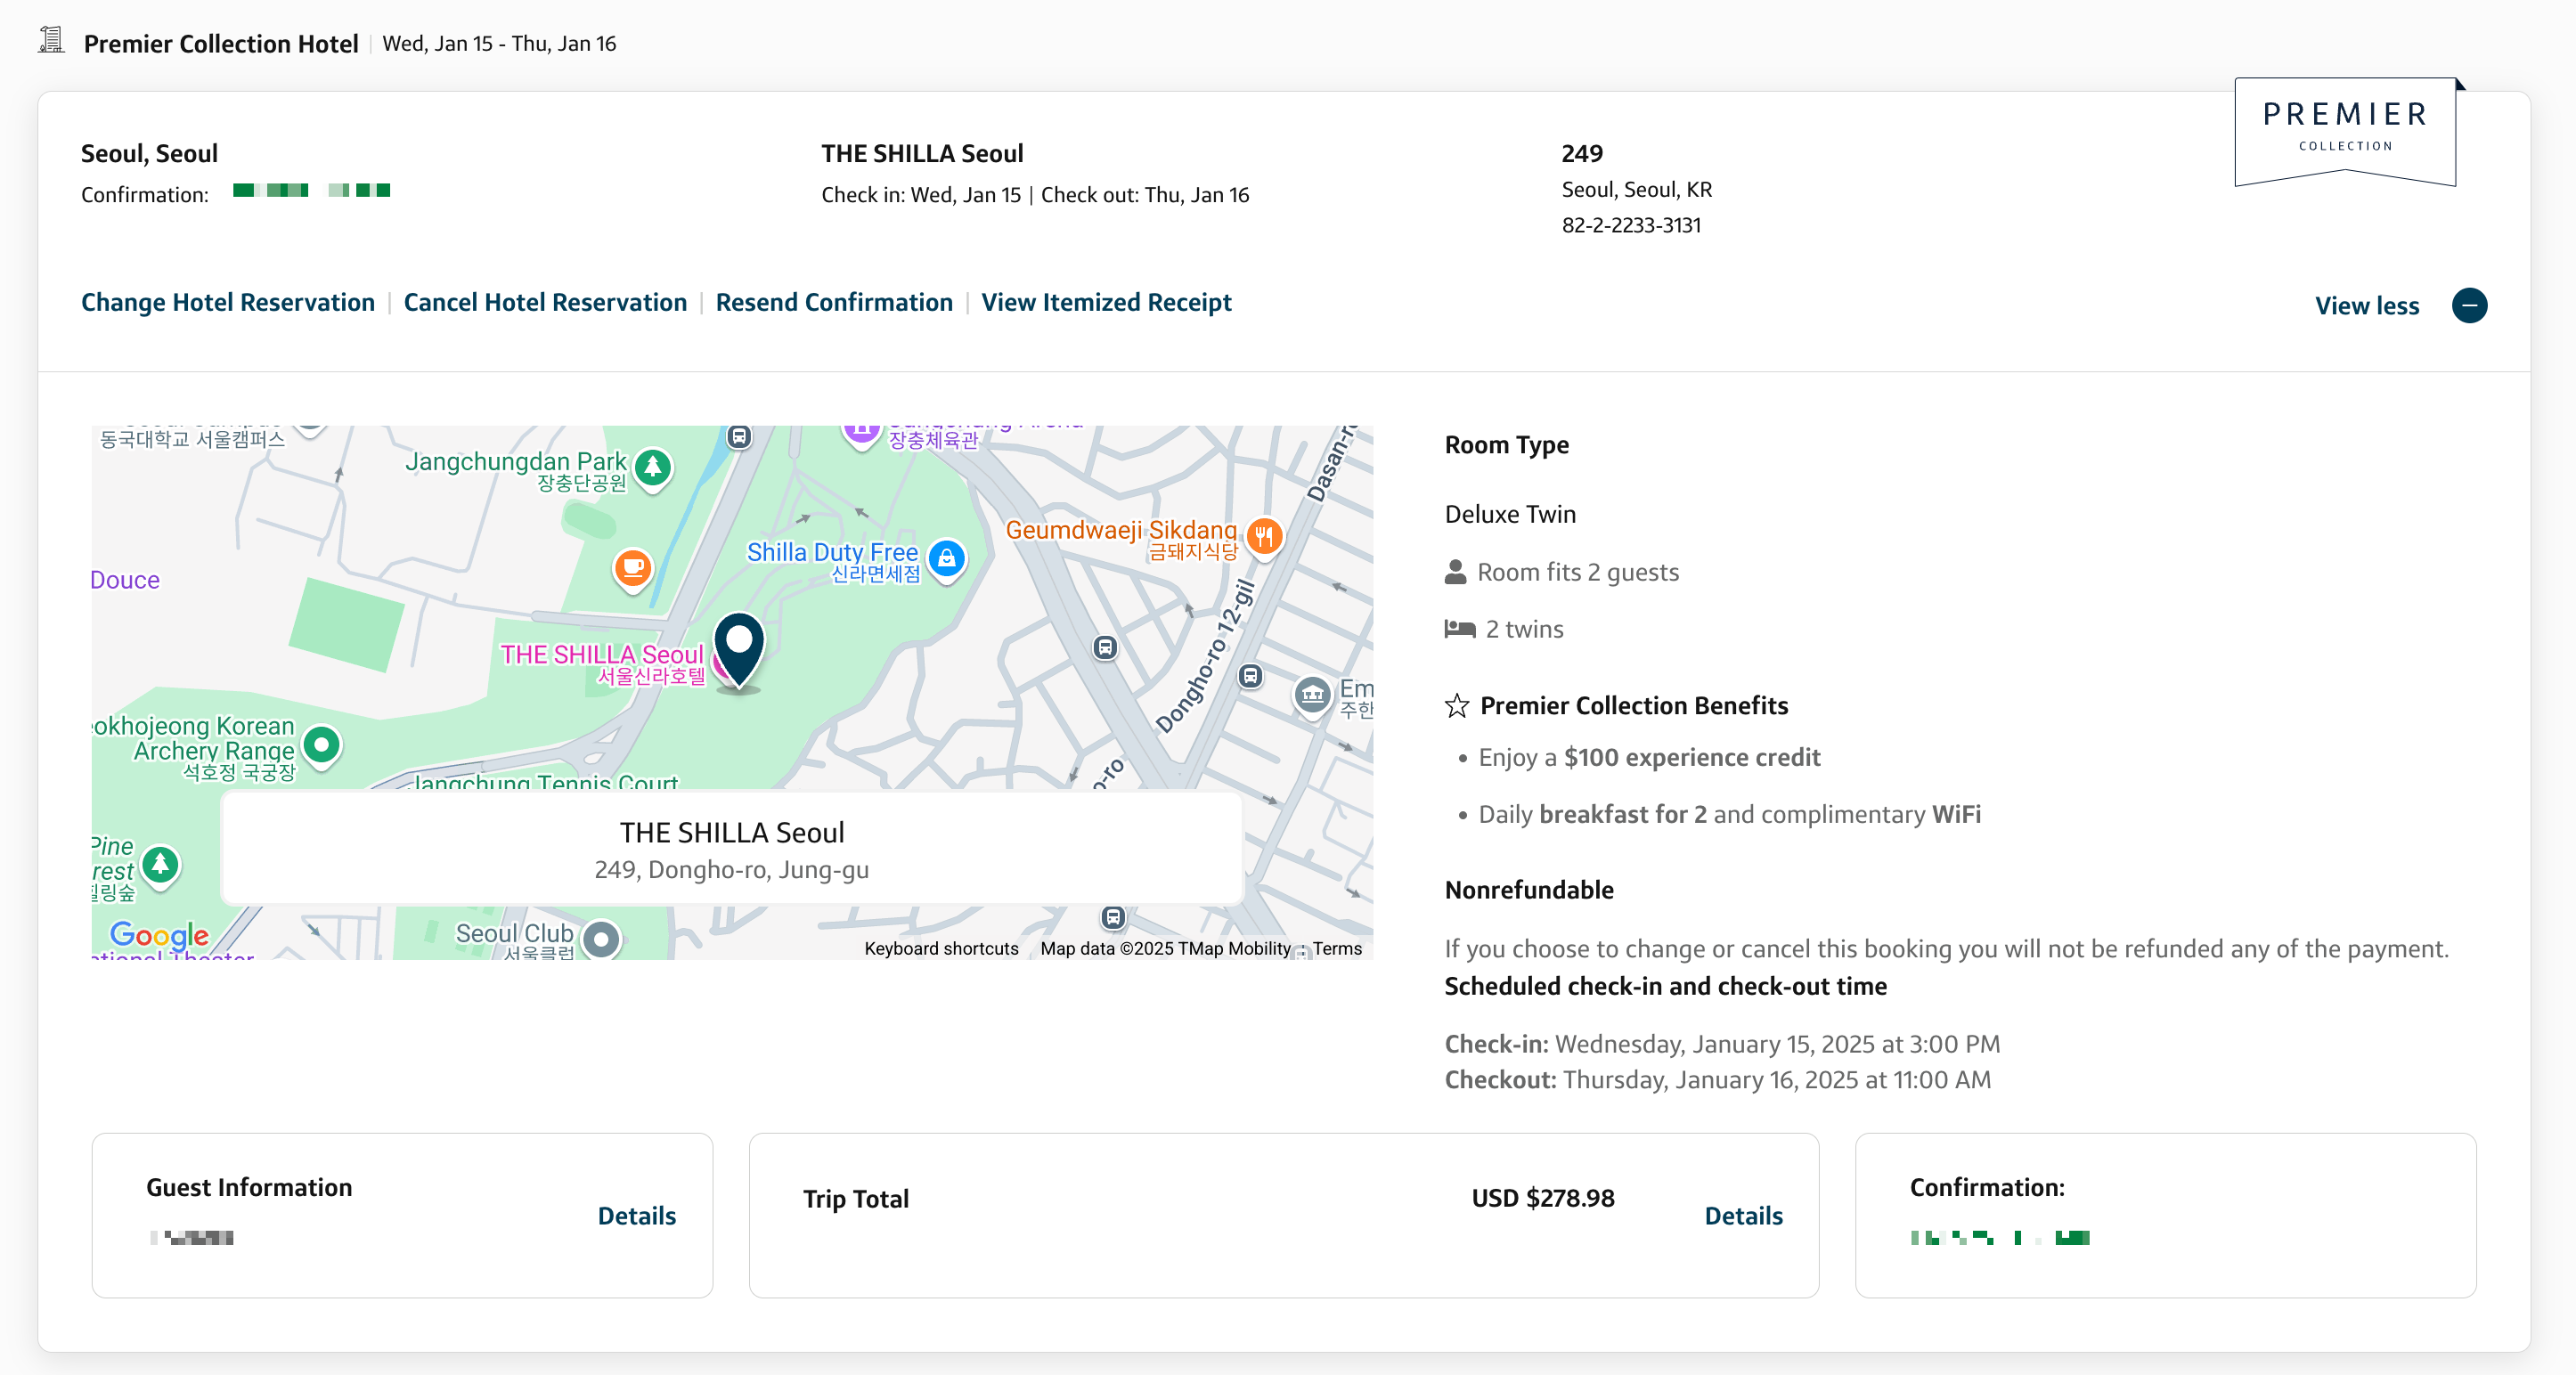Open map Keyboard shortcuts
This screenshot has height=1375, width=2576.
tap(940, 948)
